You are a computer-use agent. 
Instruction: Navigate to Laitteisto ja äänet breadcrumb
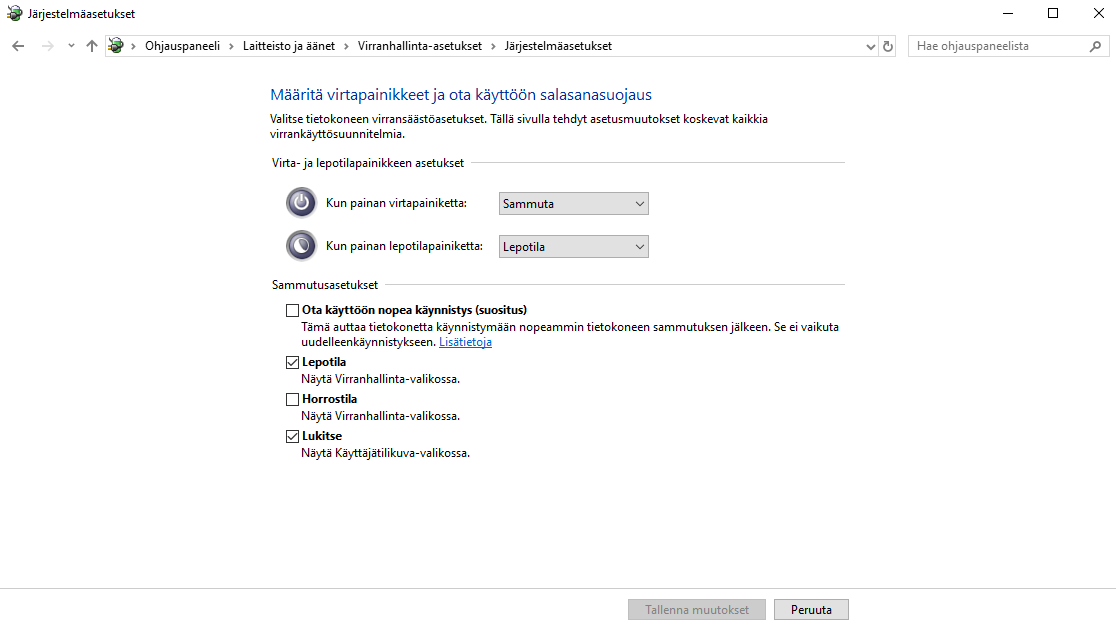(x=288, y=46)
